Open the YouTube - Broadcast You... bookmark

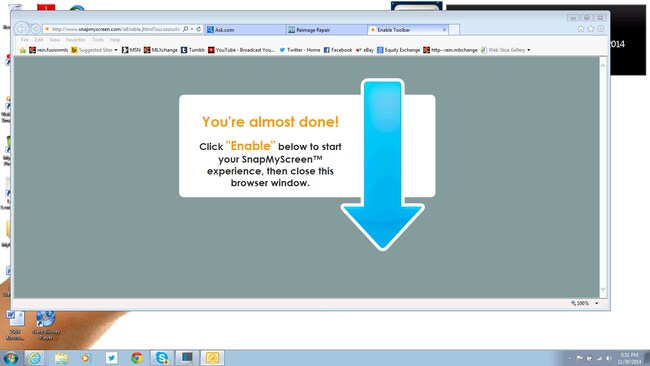pyautogui.click(x=241, y=50)
